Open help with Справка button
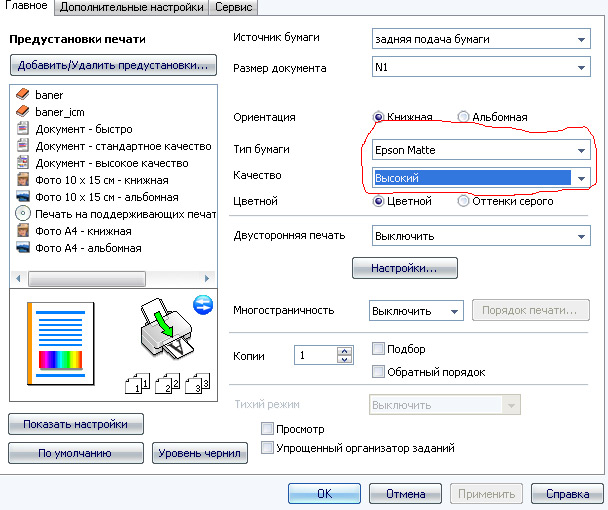 click(x=567, y=494)
